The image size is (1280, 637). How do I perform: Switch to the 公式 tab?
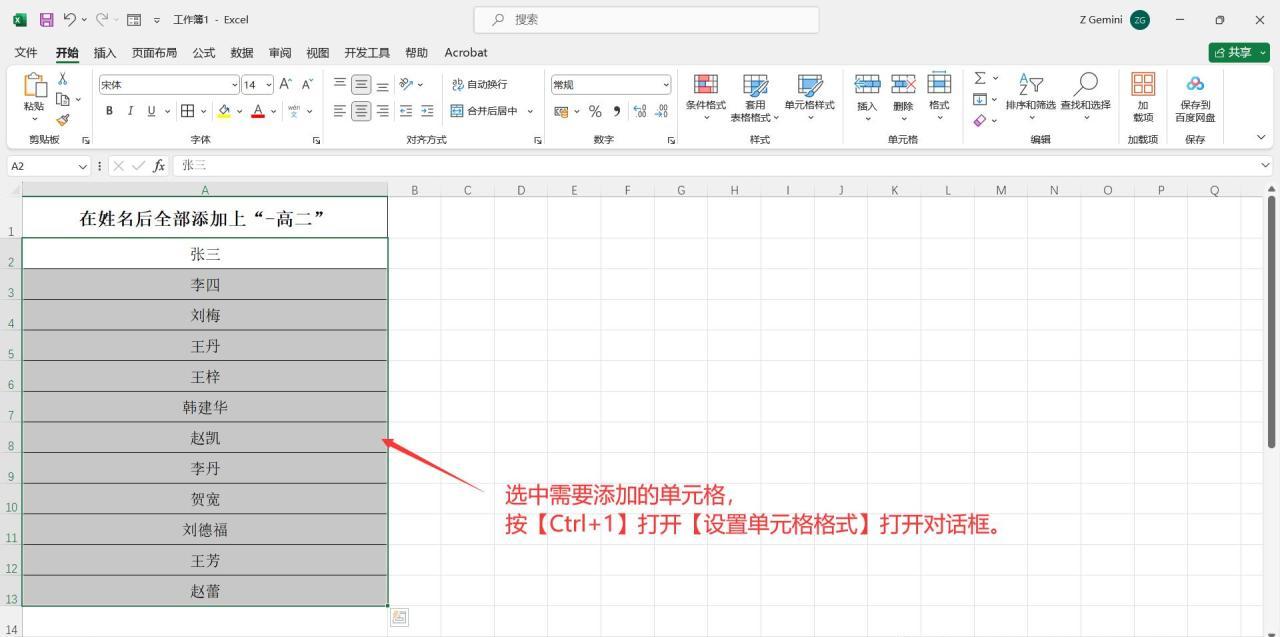(x=204, y=52)
